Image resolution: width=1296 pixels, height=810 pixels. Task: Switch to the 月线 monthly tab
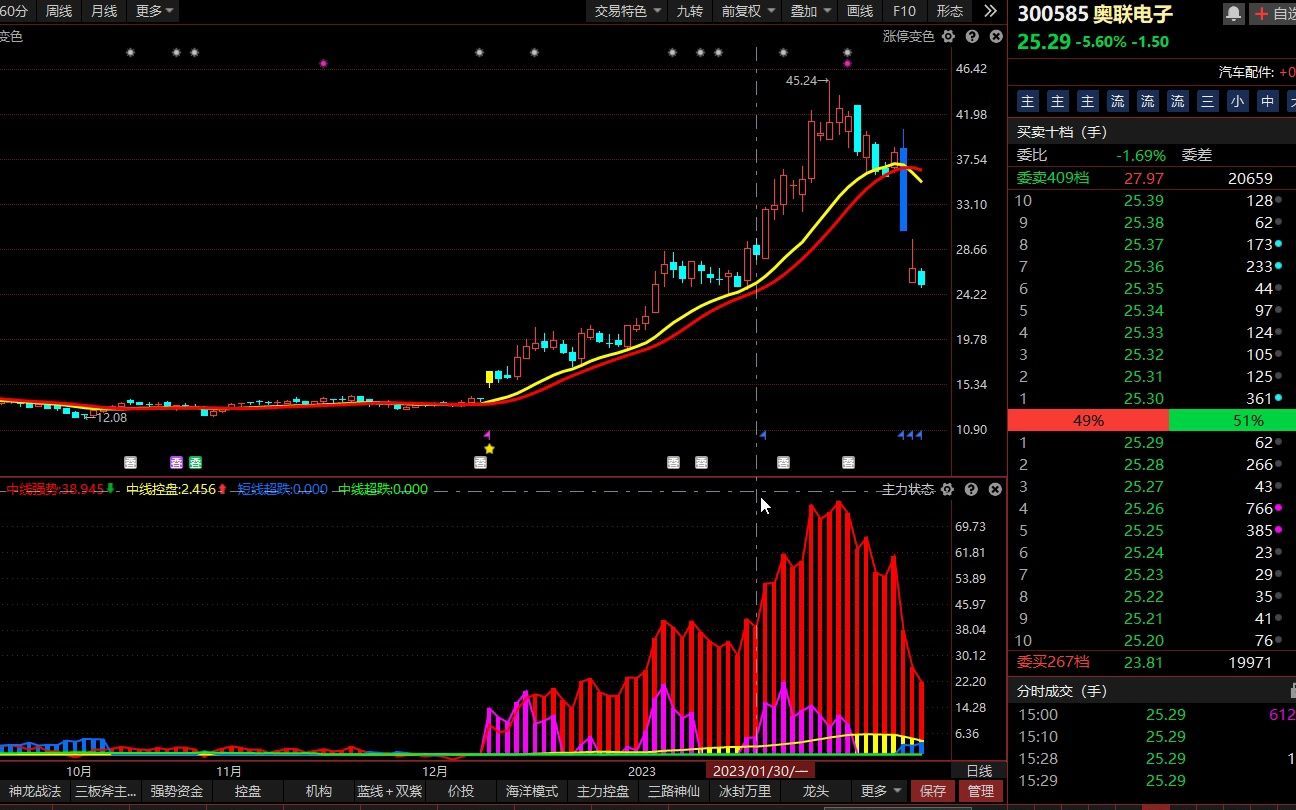[104, 11]
